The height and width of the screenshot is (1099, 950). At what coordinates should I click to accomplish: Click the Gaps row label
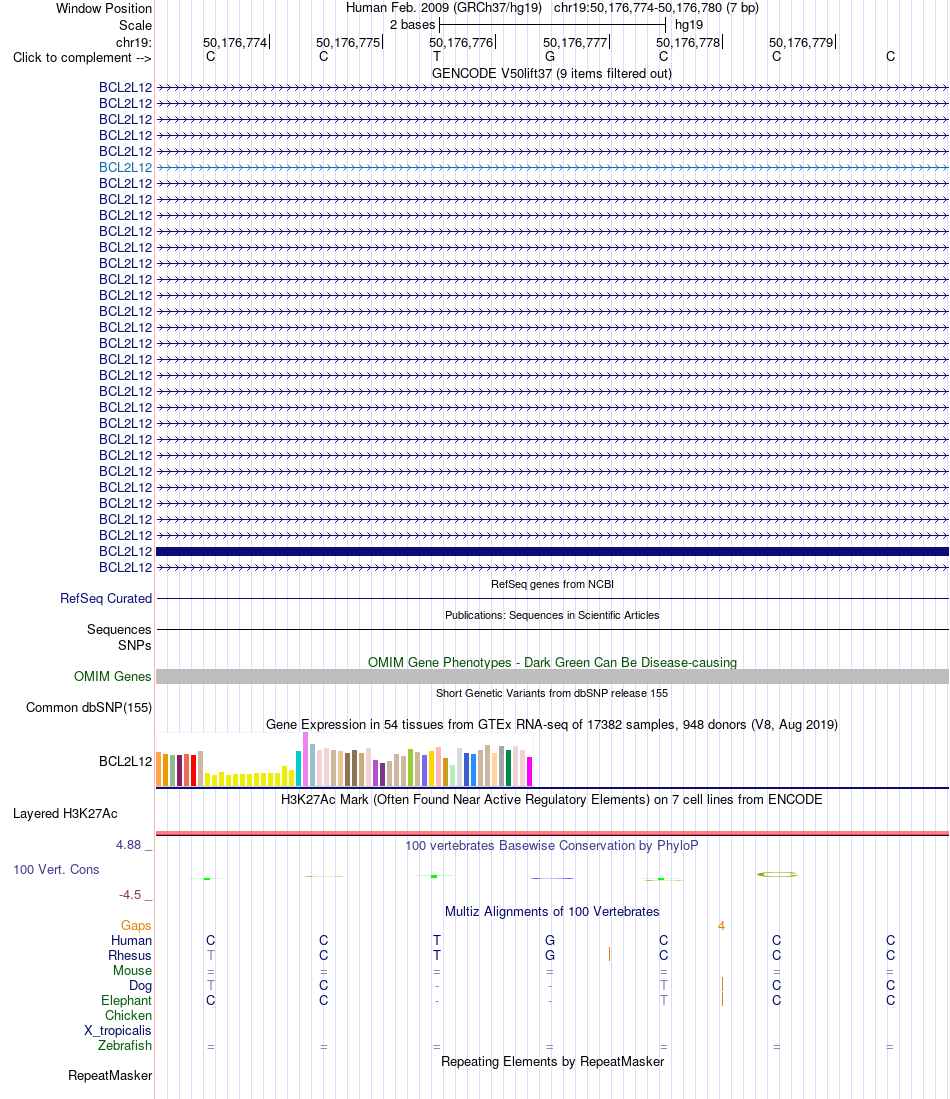[136, 926]
